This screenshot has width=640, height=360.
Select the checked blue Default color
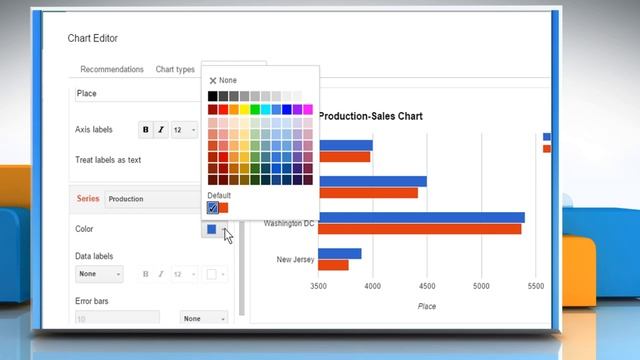click(213, 208)
